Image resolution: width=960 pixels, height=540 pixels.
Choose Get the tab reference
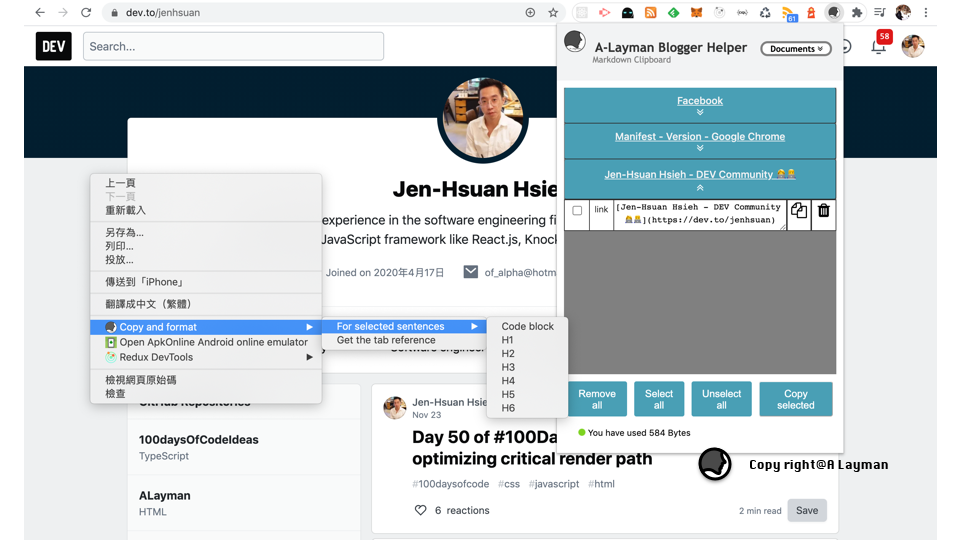[x=404, y=340]
